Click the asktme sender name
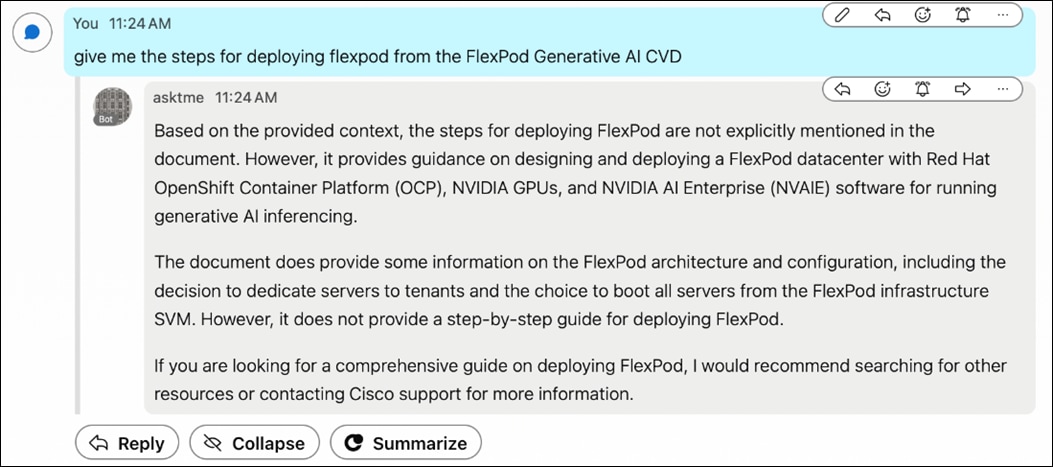This screenshot has height=467, width=1053. point(178,97)
